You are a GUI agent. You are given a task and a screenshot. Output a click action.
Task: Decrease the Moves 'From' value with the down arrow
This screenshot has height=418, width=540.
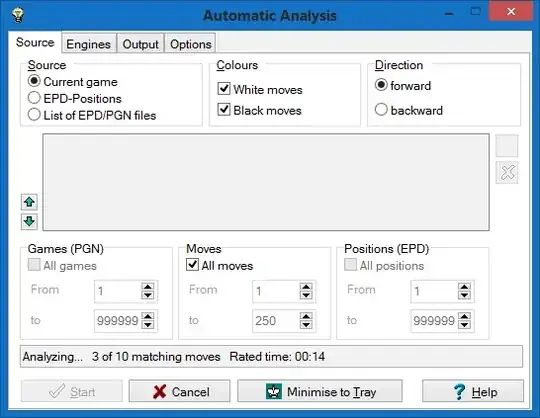[x=306, y=295]
